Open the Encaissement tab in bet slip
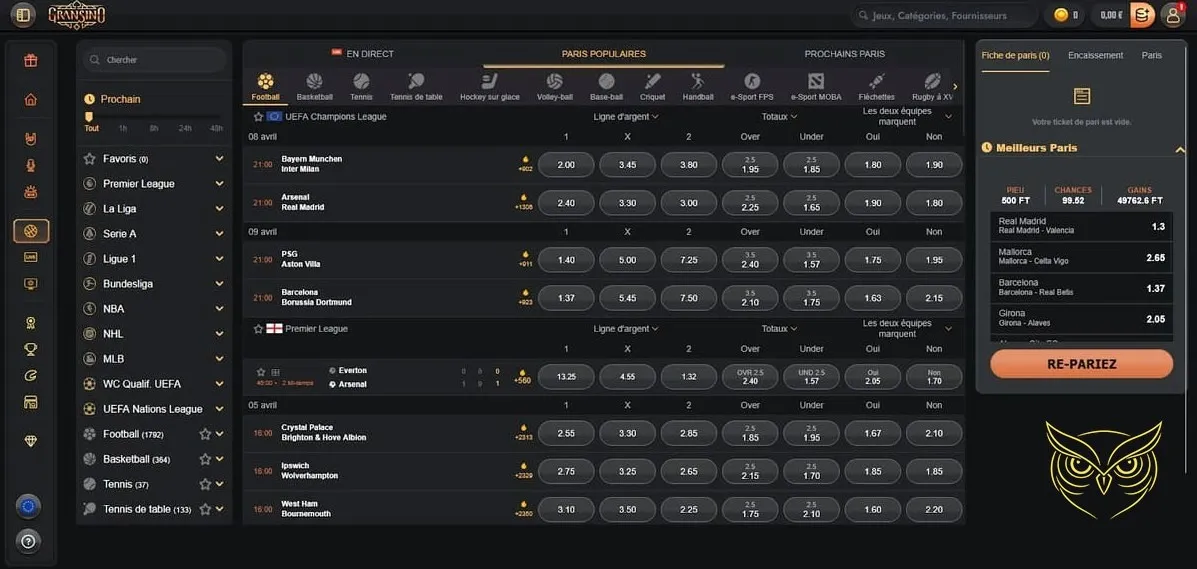This screenshot has height=569, width=1197. tap(1095, 55)
